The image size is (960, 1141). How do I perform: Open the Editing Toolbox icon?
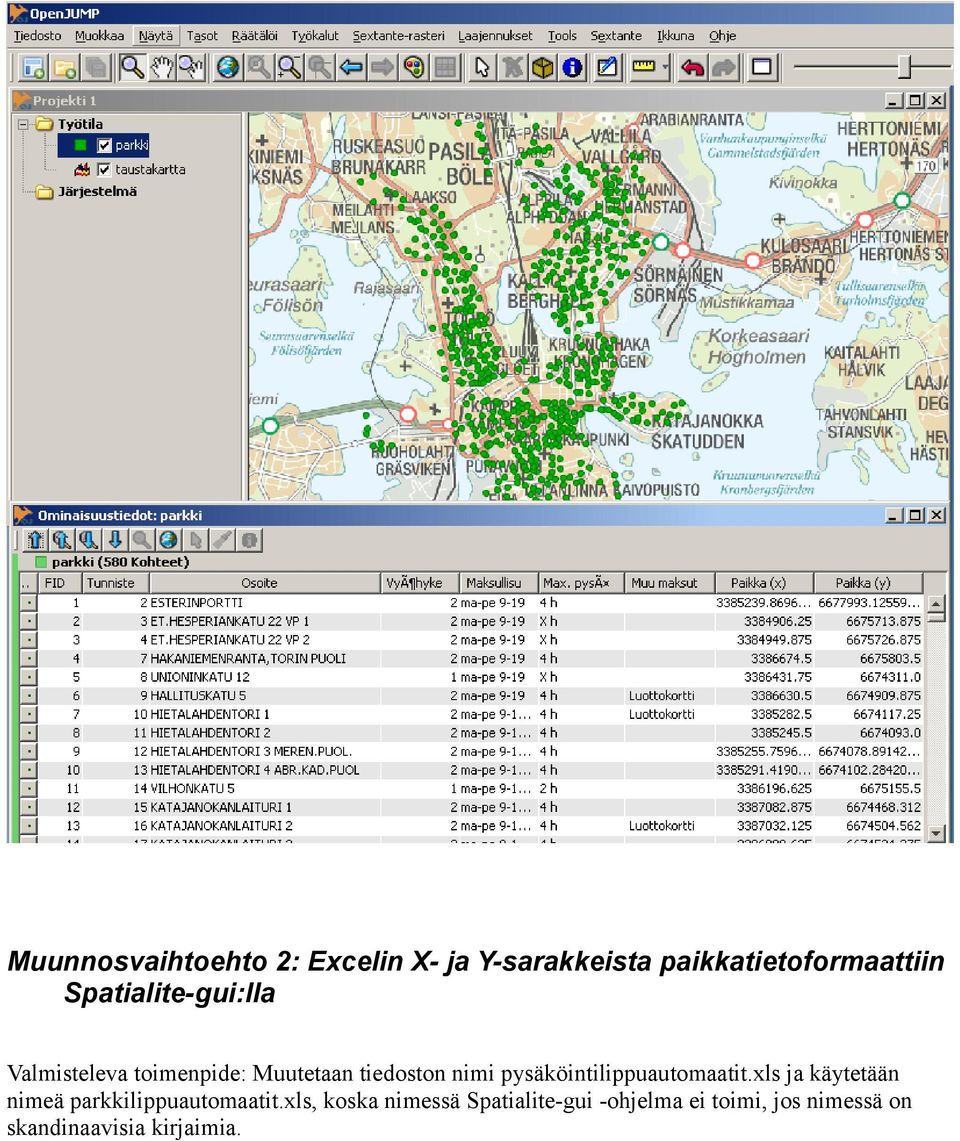tap(607, 68)
